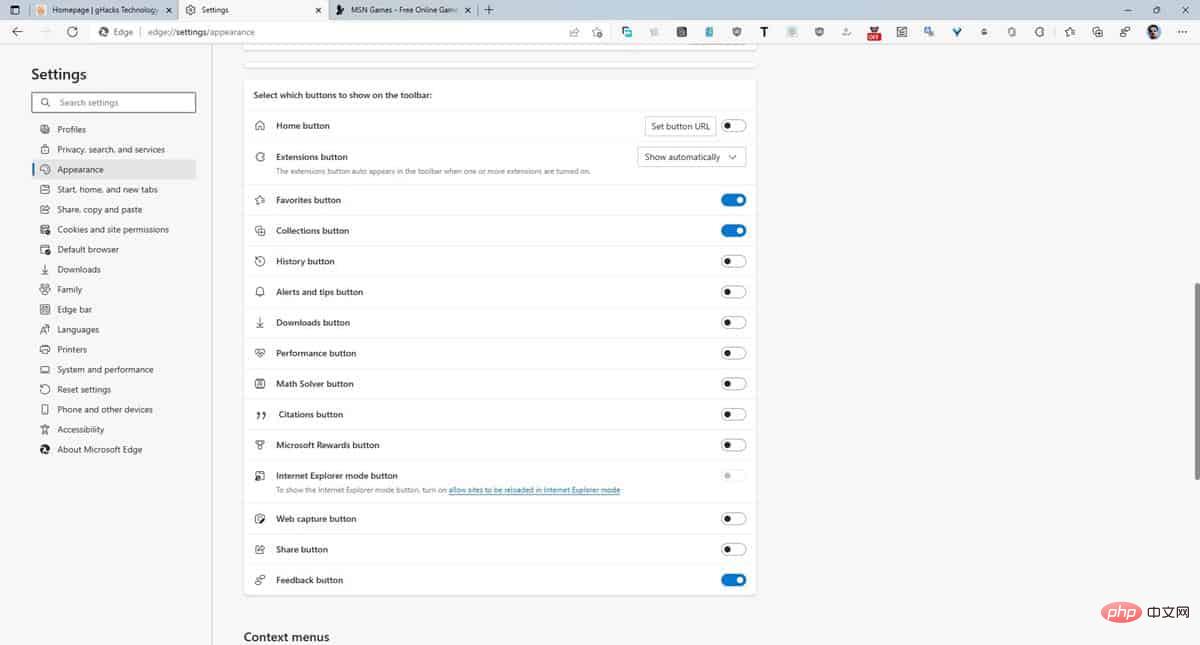Viewport: 1200px width, 645px height.
Task: Click the Web capture row icon
Action: tap(260, 519)
